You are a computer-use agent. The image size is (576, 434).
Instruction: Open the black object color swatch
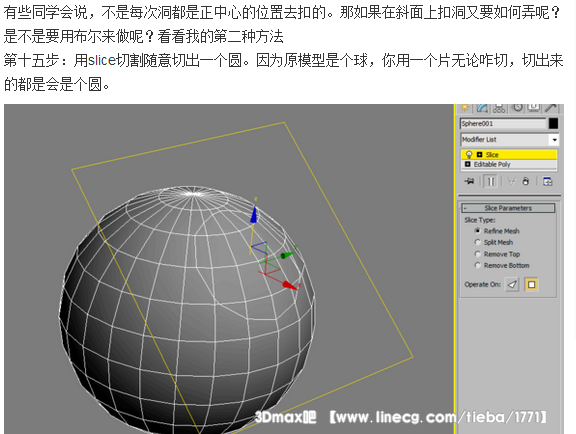coord(553,123)
